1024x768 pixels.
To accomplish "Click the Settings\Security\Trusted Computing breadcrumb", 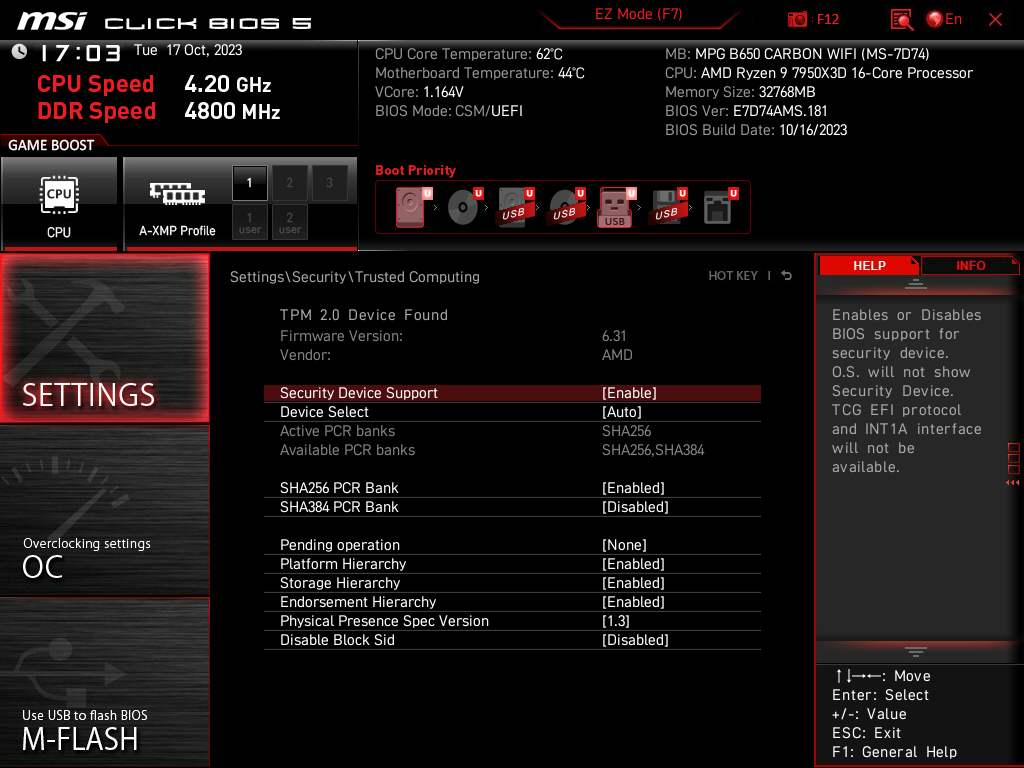I will (x=355, y=277).
